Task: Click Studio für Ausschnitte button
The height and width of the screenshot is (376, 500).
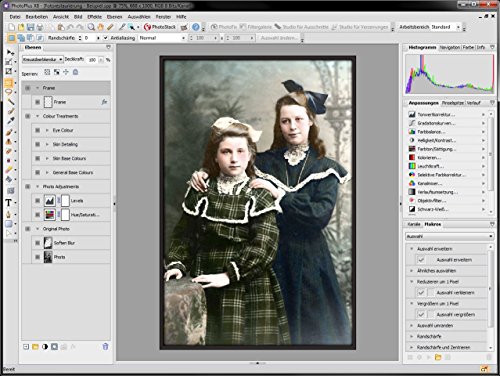Action: click(x=302, y=27)
